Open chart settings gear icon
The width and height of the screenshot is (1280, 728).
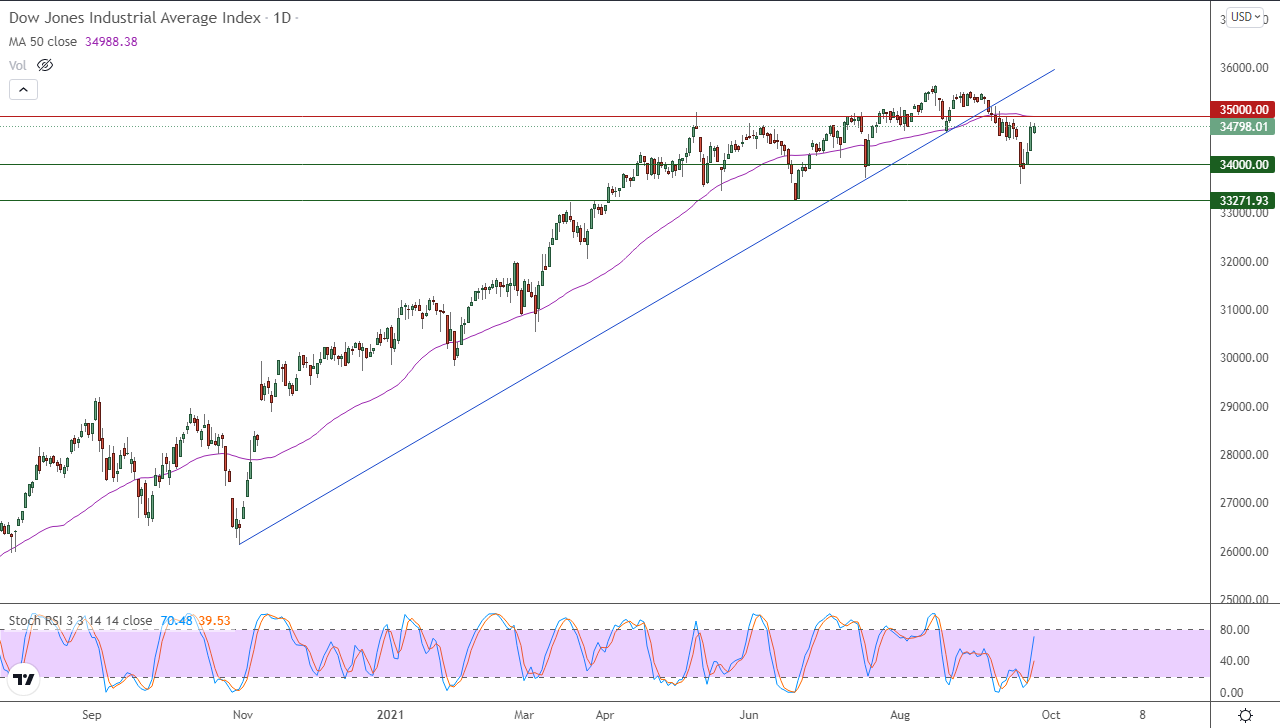click(x=1245, y=715)
